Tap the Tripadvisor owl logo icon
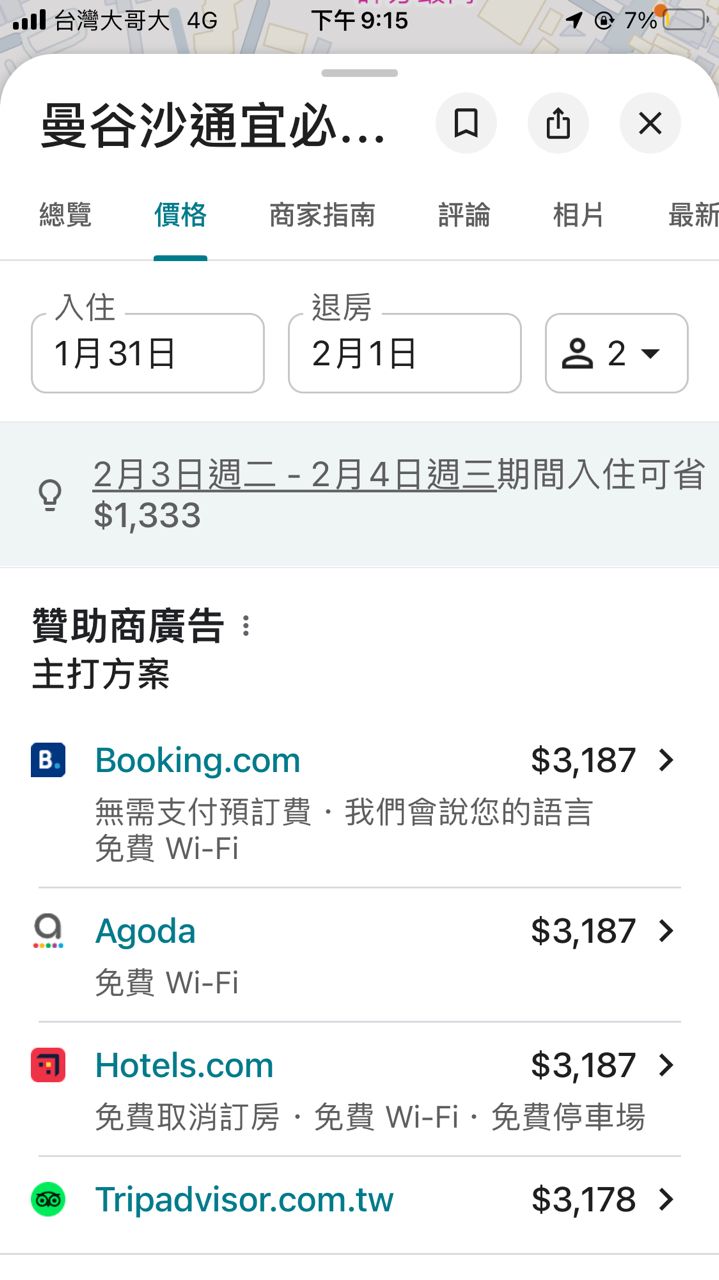Screen dimensions: 719x1280 [48, 1199]
